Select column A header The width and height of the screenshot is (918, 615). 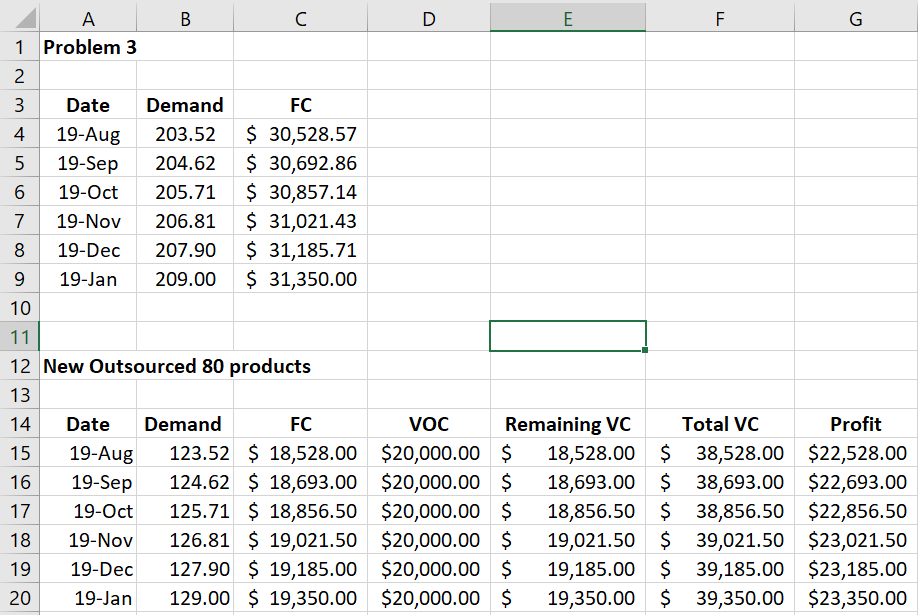(x=88, y=19)
